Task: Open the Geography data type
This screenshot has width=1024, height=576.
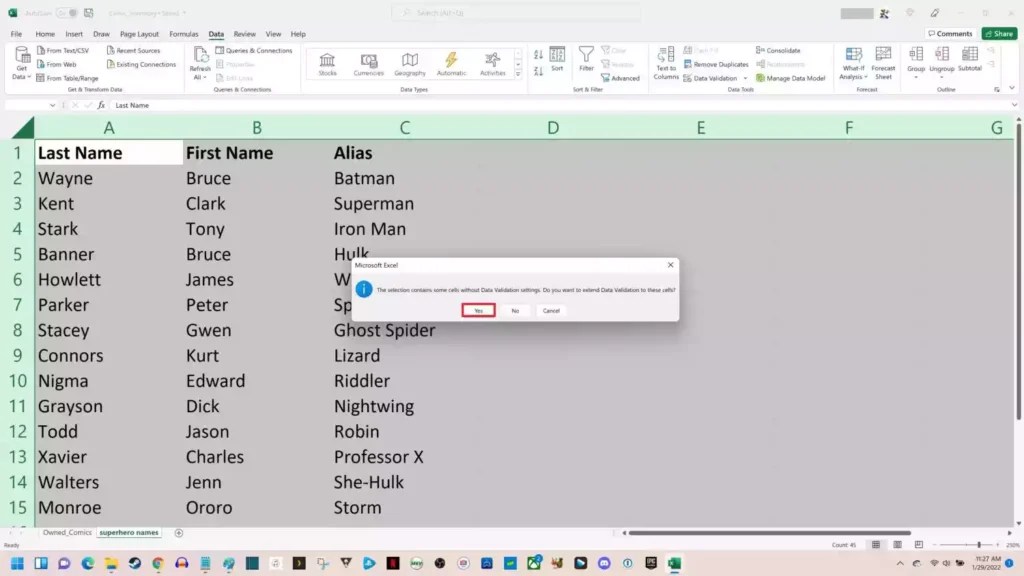Action: click(410, 63)
